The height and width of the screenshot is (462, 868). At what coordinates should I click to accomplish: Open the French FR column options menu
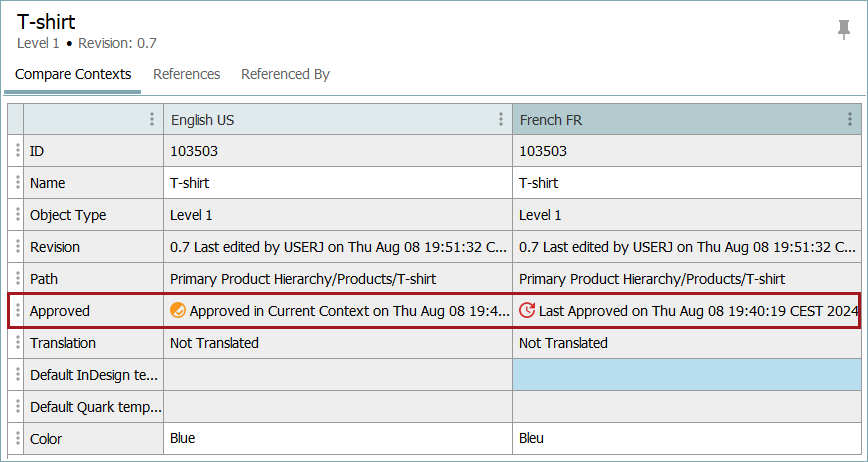tap(850, 120)
